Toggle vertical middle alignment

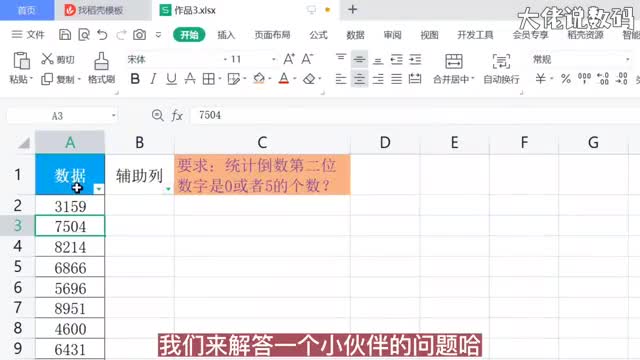click(x=359, y=60)
